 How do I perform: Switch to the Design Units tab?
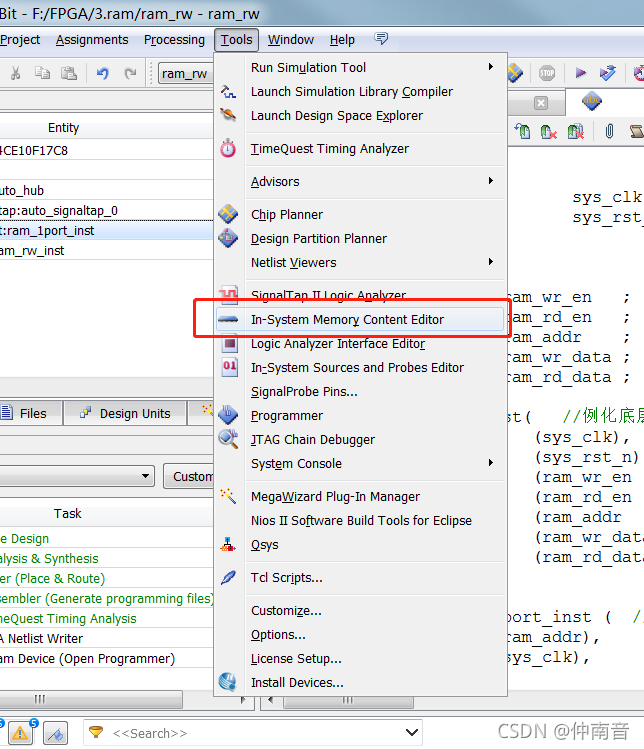coord(125,413)
